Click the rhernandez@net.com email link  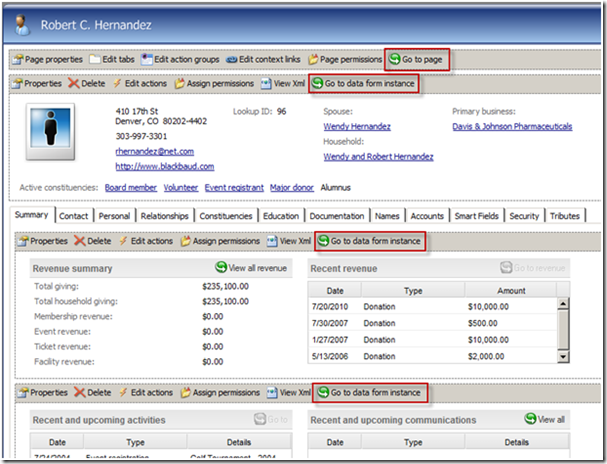point(154,151)
